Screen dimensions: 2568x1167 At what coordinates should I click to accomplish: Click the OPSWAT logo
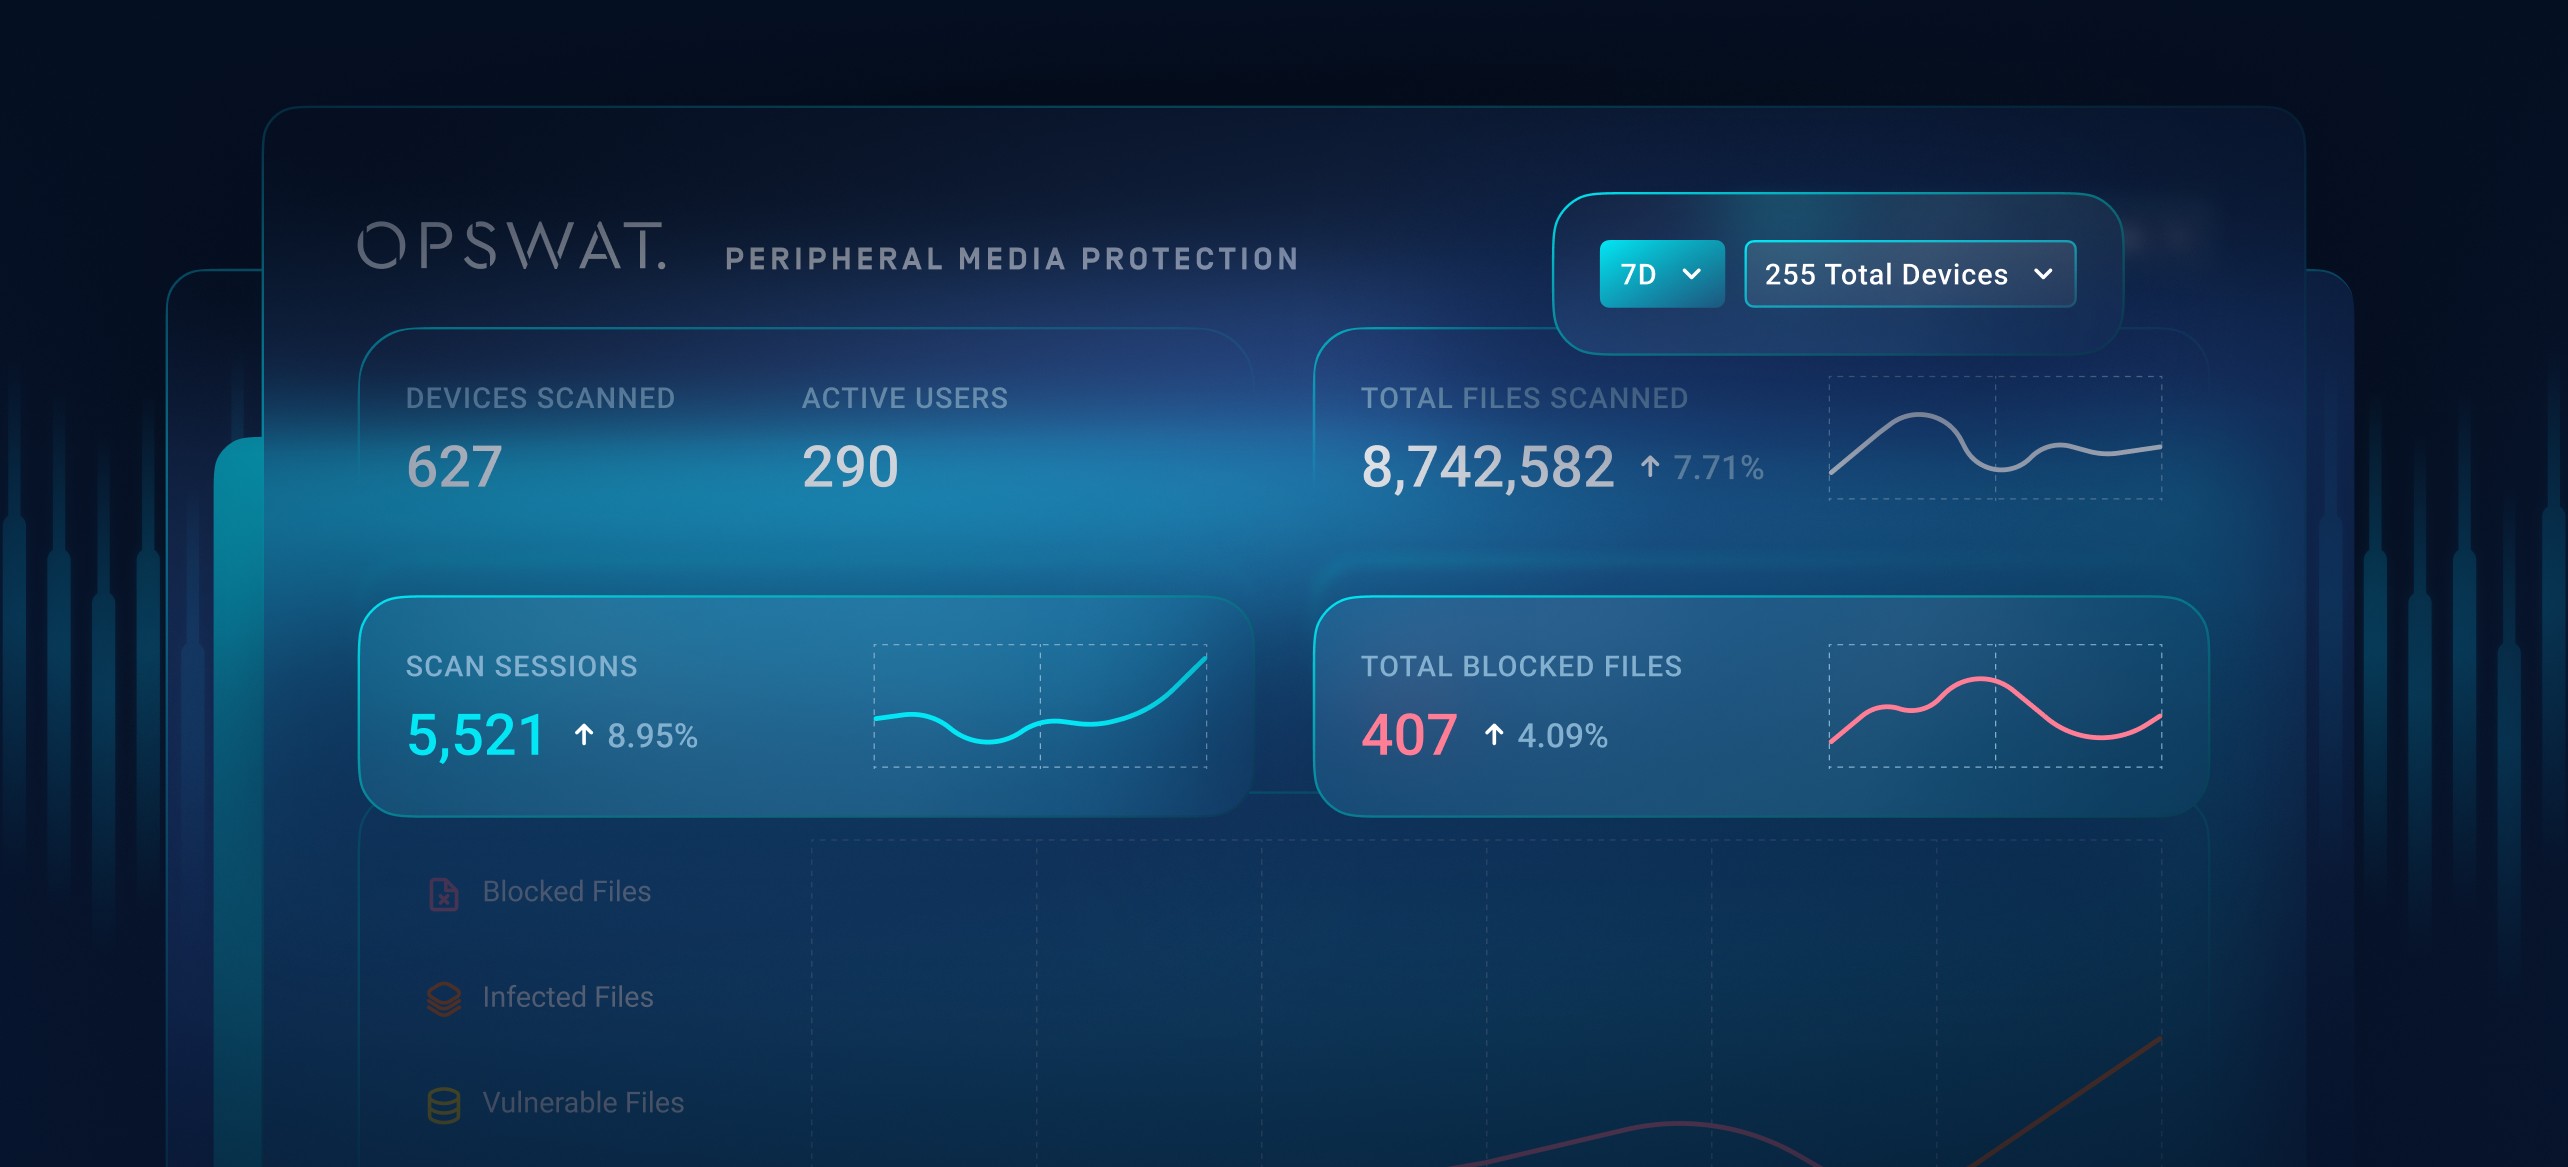point(511,246)
